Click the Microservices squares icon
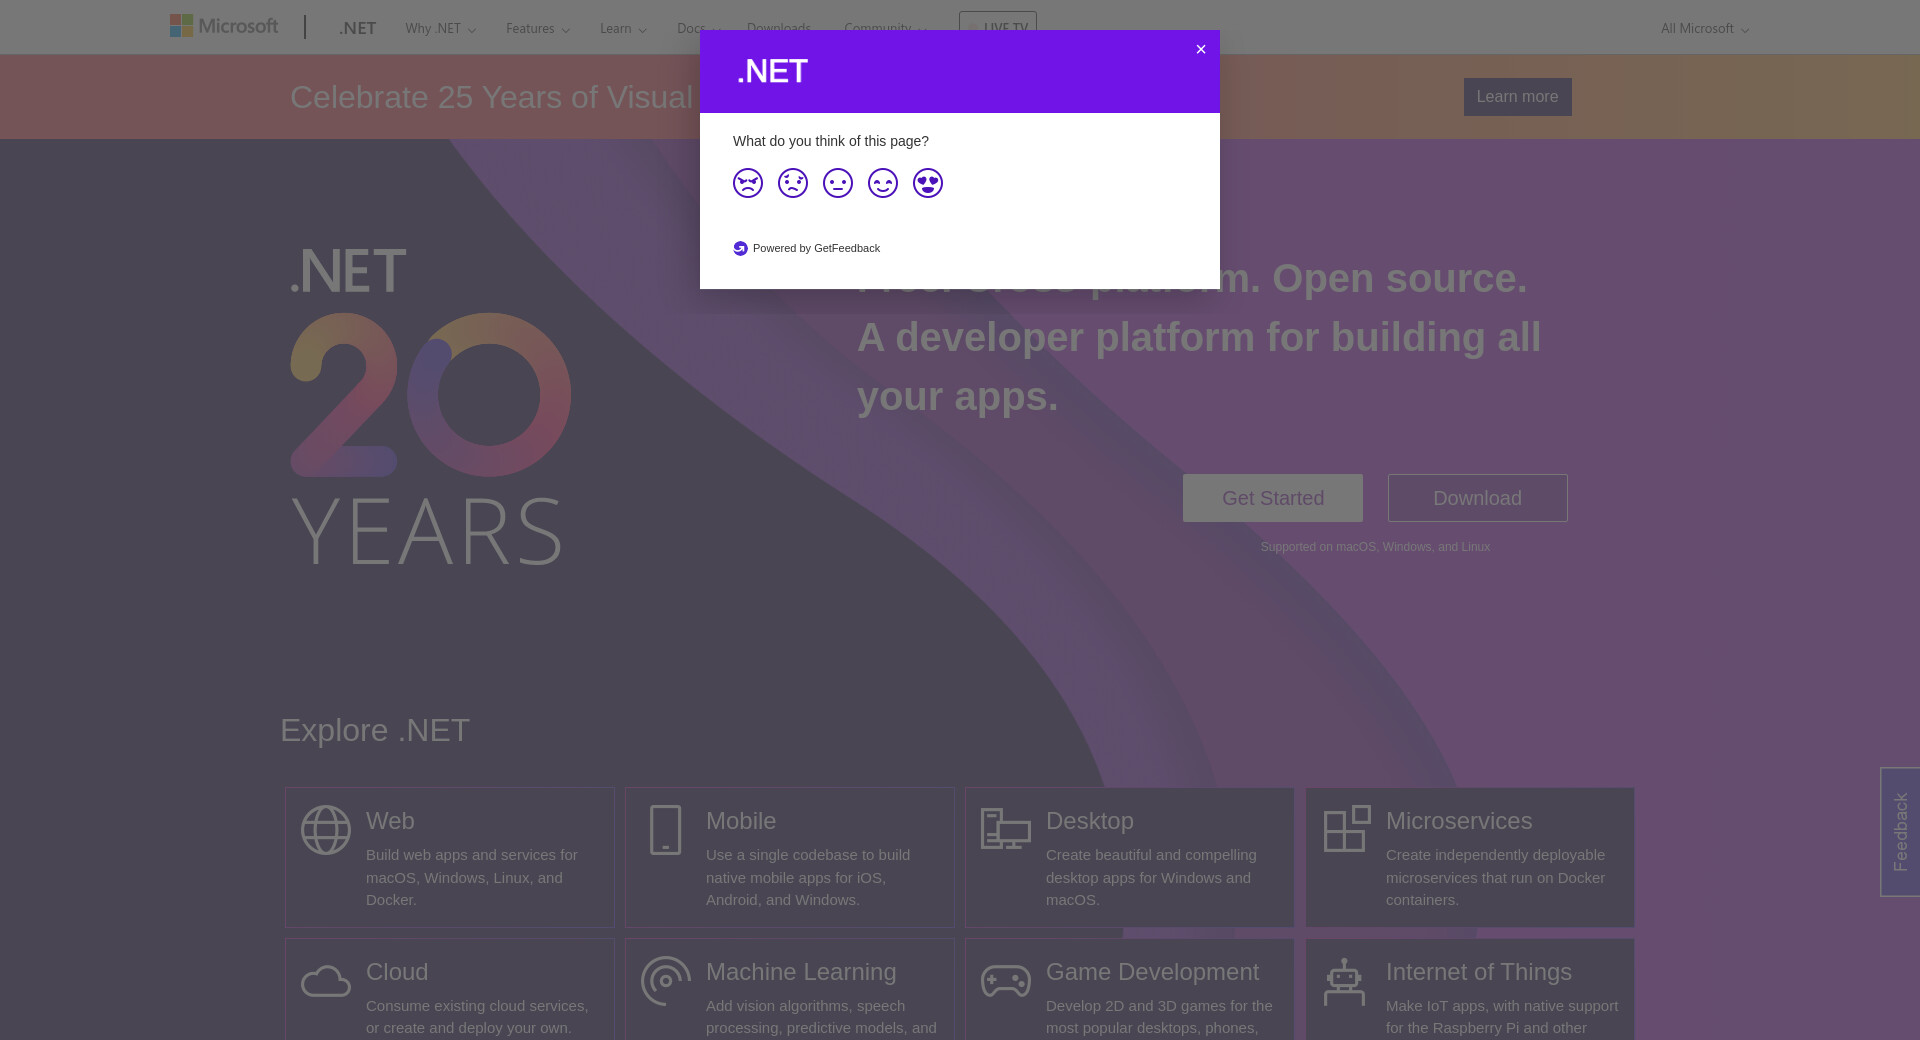 pyautogui.click(x=1347, y=829)
